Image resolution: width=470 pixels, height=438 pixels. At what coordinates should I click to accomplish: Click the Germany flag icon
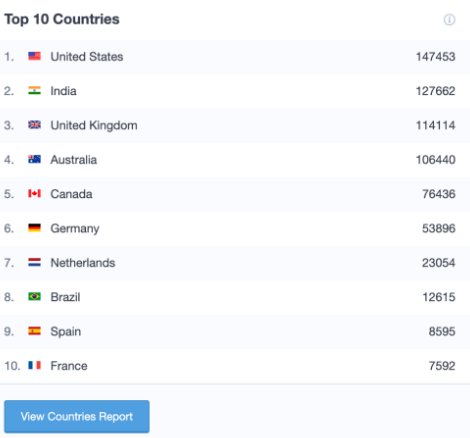(34, 228)
